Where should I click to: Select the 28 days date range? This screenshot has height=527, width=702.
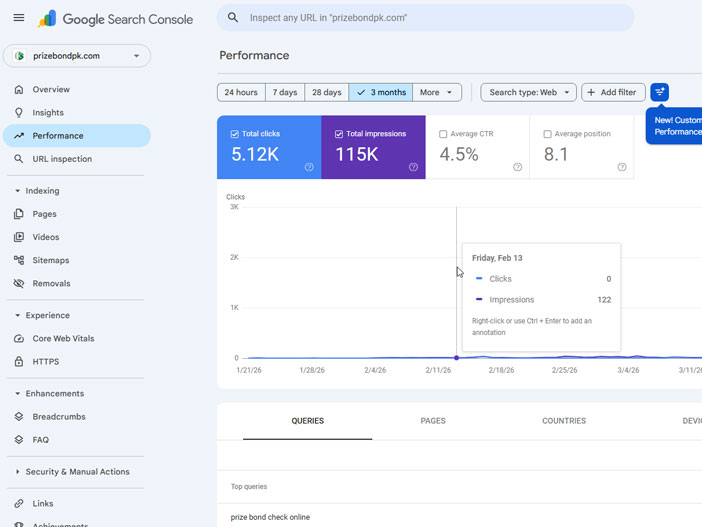point(326,92)
